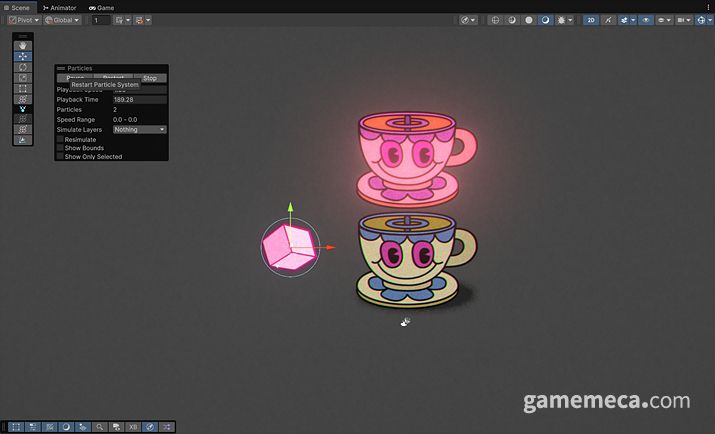Select the Transform tool
The image size is (715, 434).
(24, 100)
